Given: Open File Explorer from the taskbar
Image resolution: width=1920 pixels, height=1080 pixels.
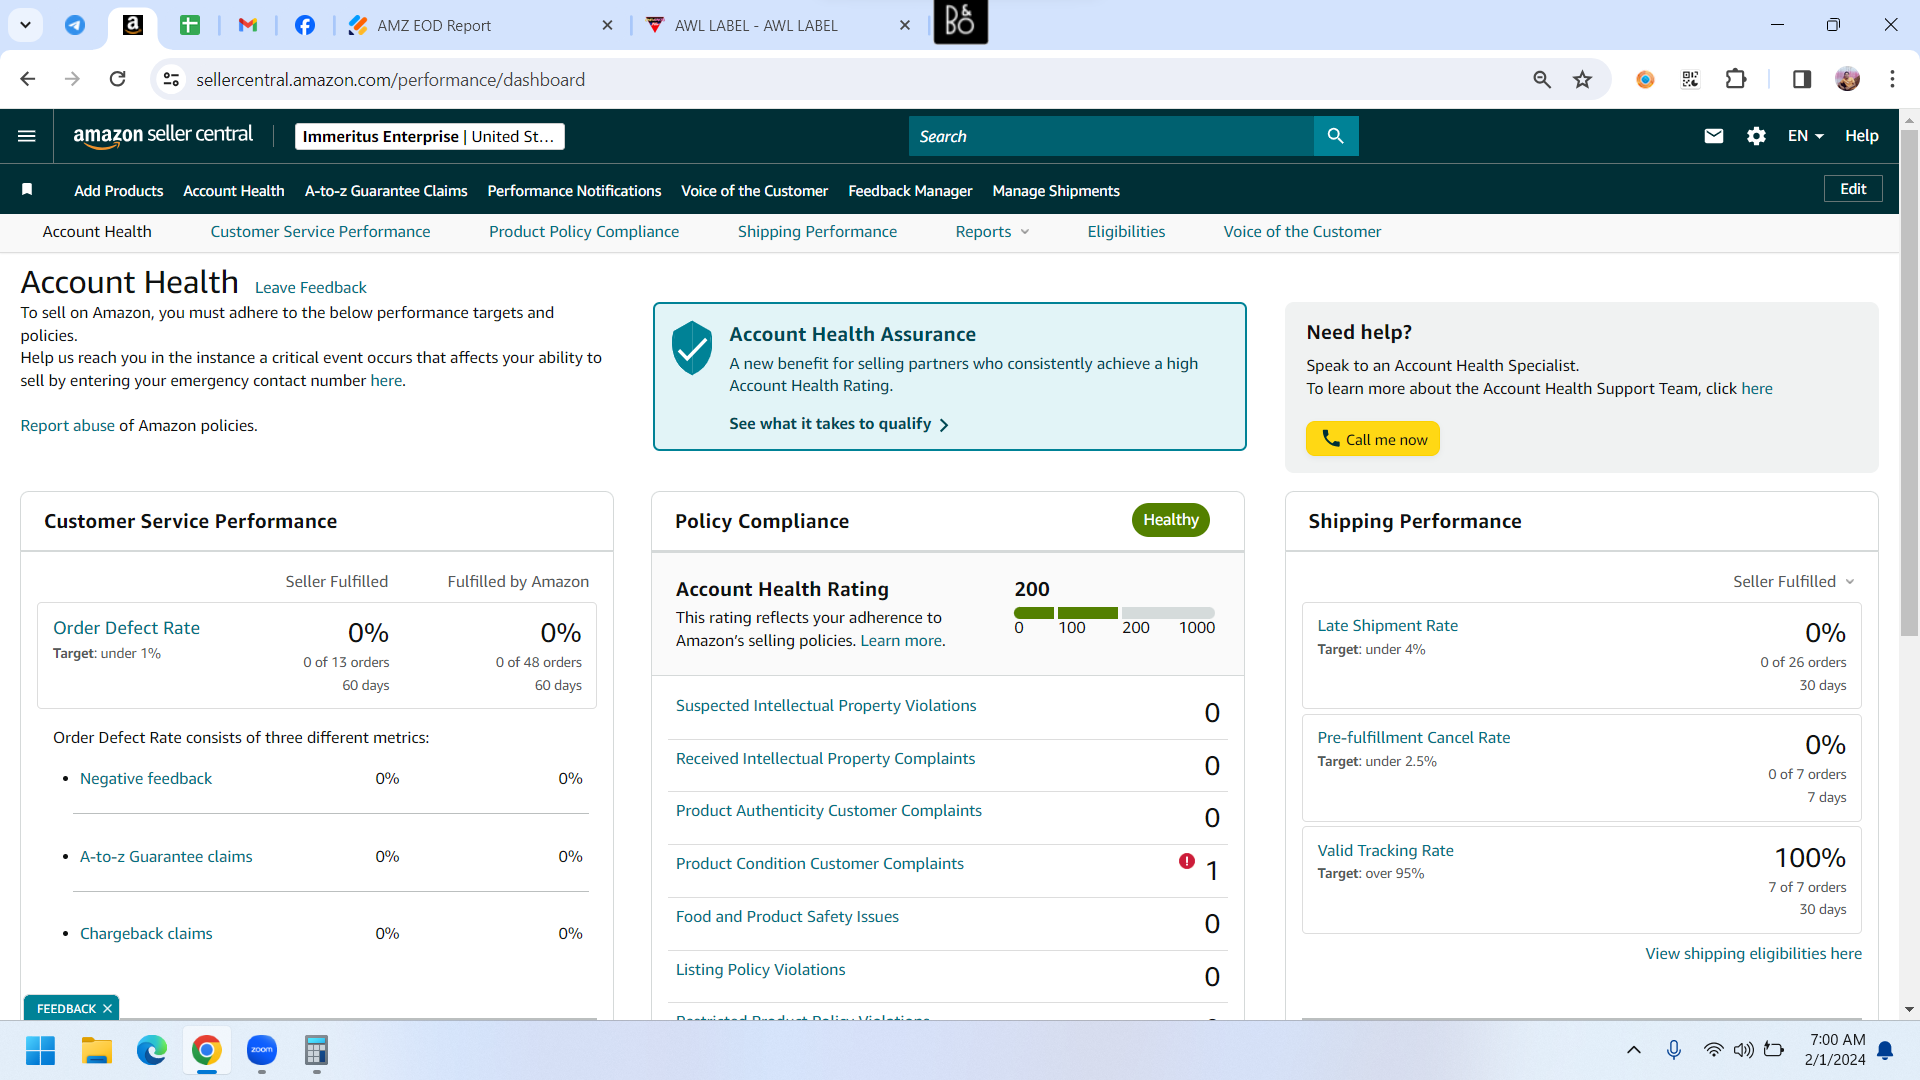Looking at the screenshot, I should (x=96, y=1050).
